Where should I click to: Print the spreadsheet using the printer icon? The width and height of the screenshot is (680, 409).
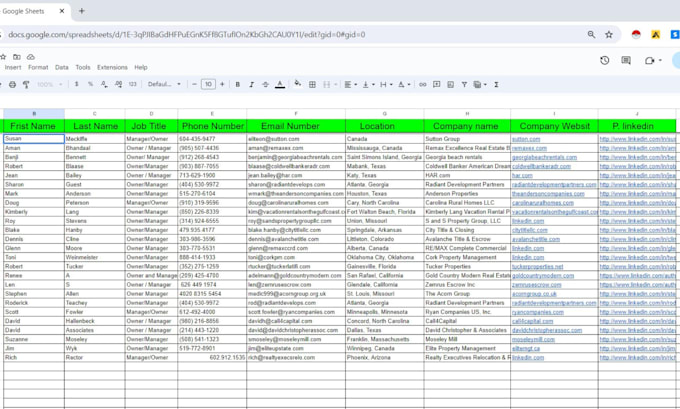coord(12,85)
